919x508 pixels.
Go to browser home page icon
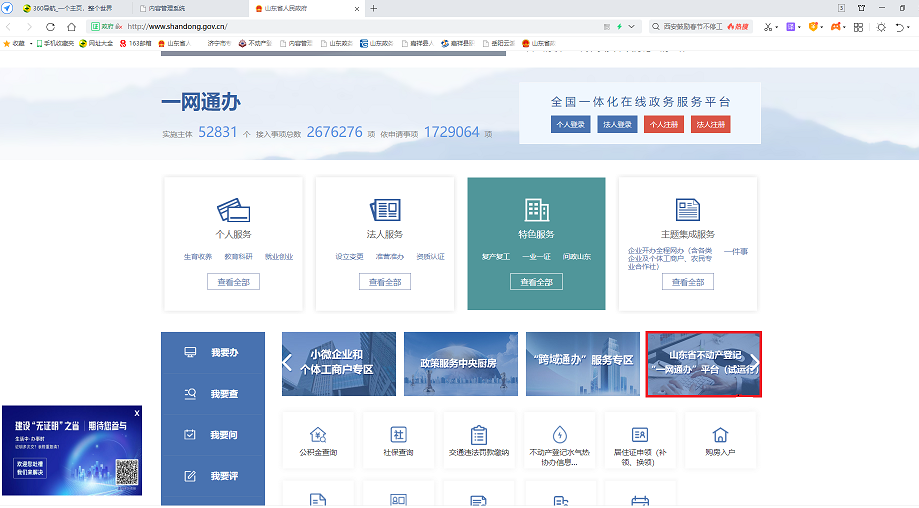pos(72,26)
